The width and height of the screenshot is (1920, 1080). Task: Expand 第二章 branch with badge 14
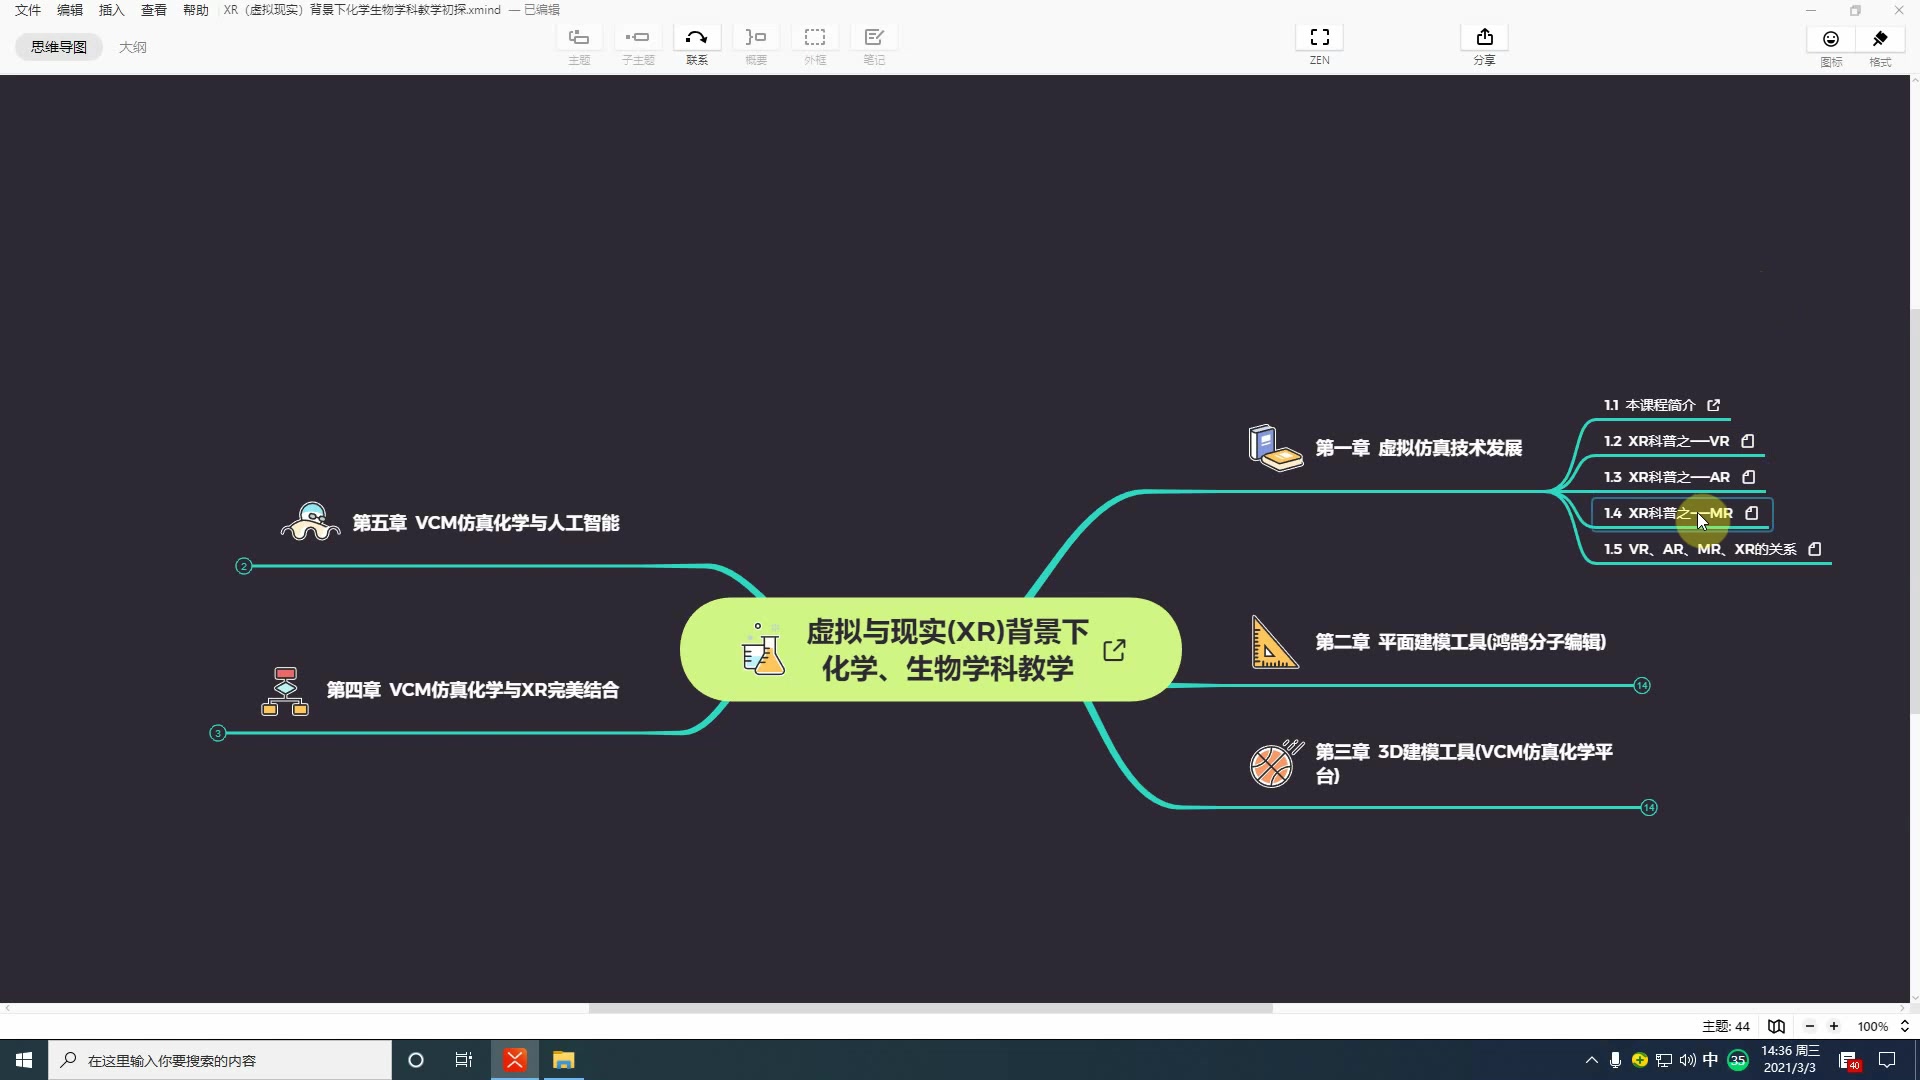pos(1642,685)
